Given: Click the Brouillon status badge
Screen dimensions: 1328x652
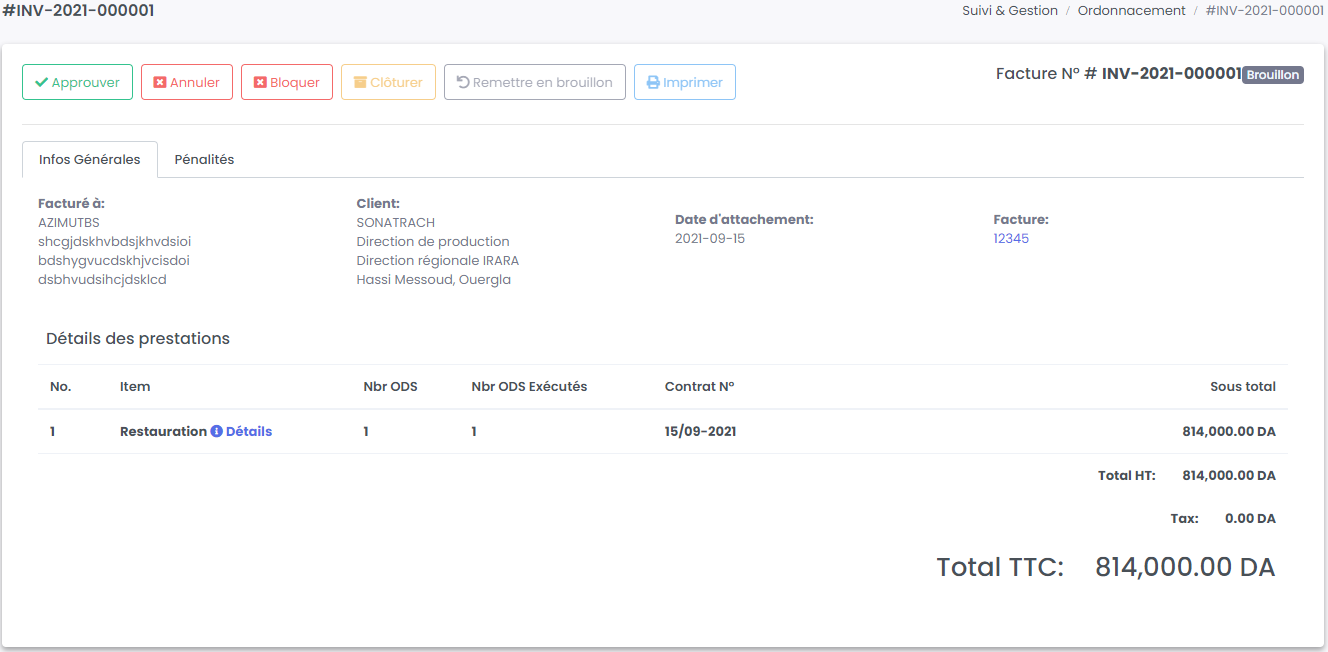Looking at the screenshot, I should click(1272, 75).
